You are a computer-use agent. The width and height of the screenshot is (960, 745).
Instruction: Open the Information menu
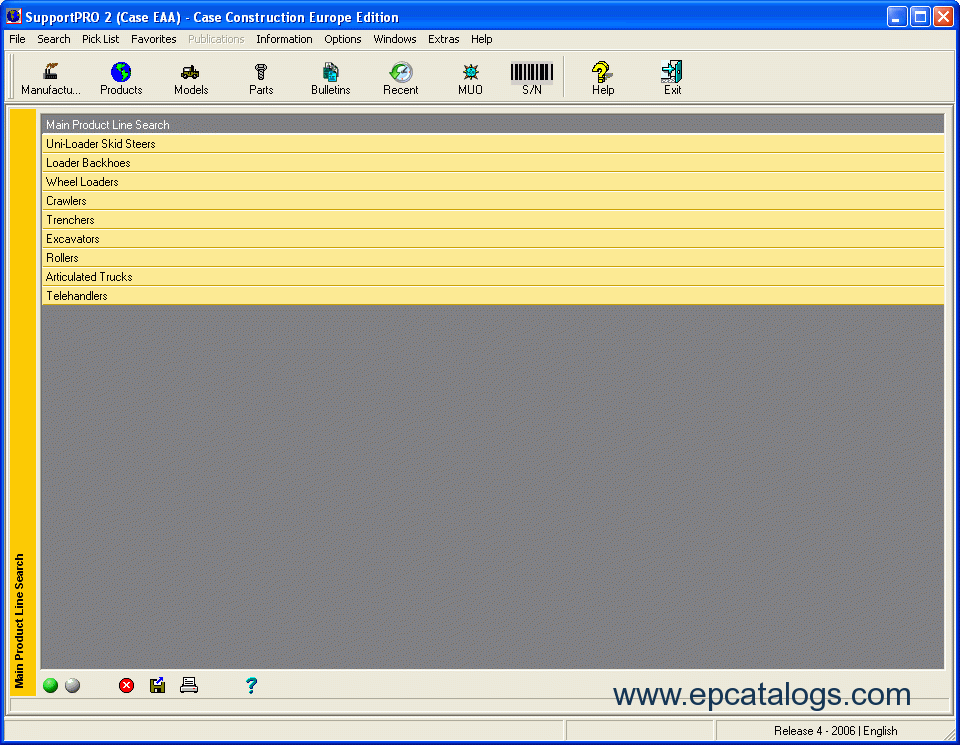[x=284, y=39]
